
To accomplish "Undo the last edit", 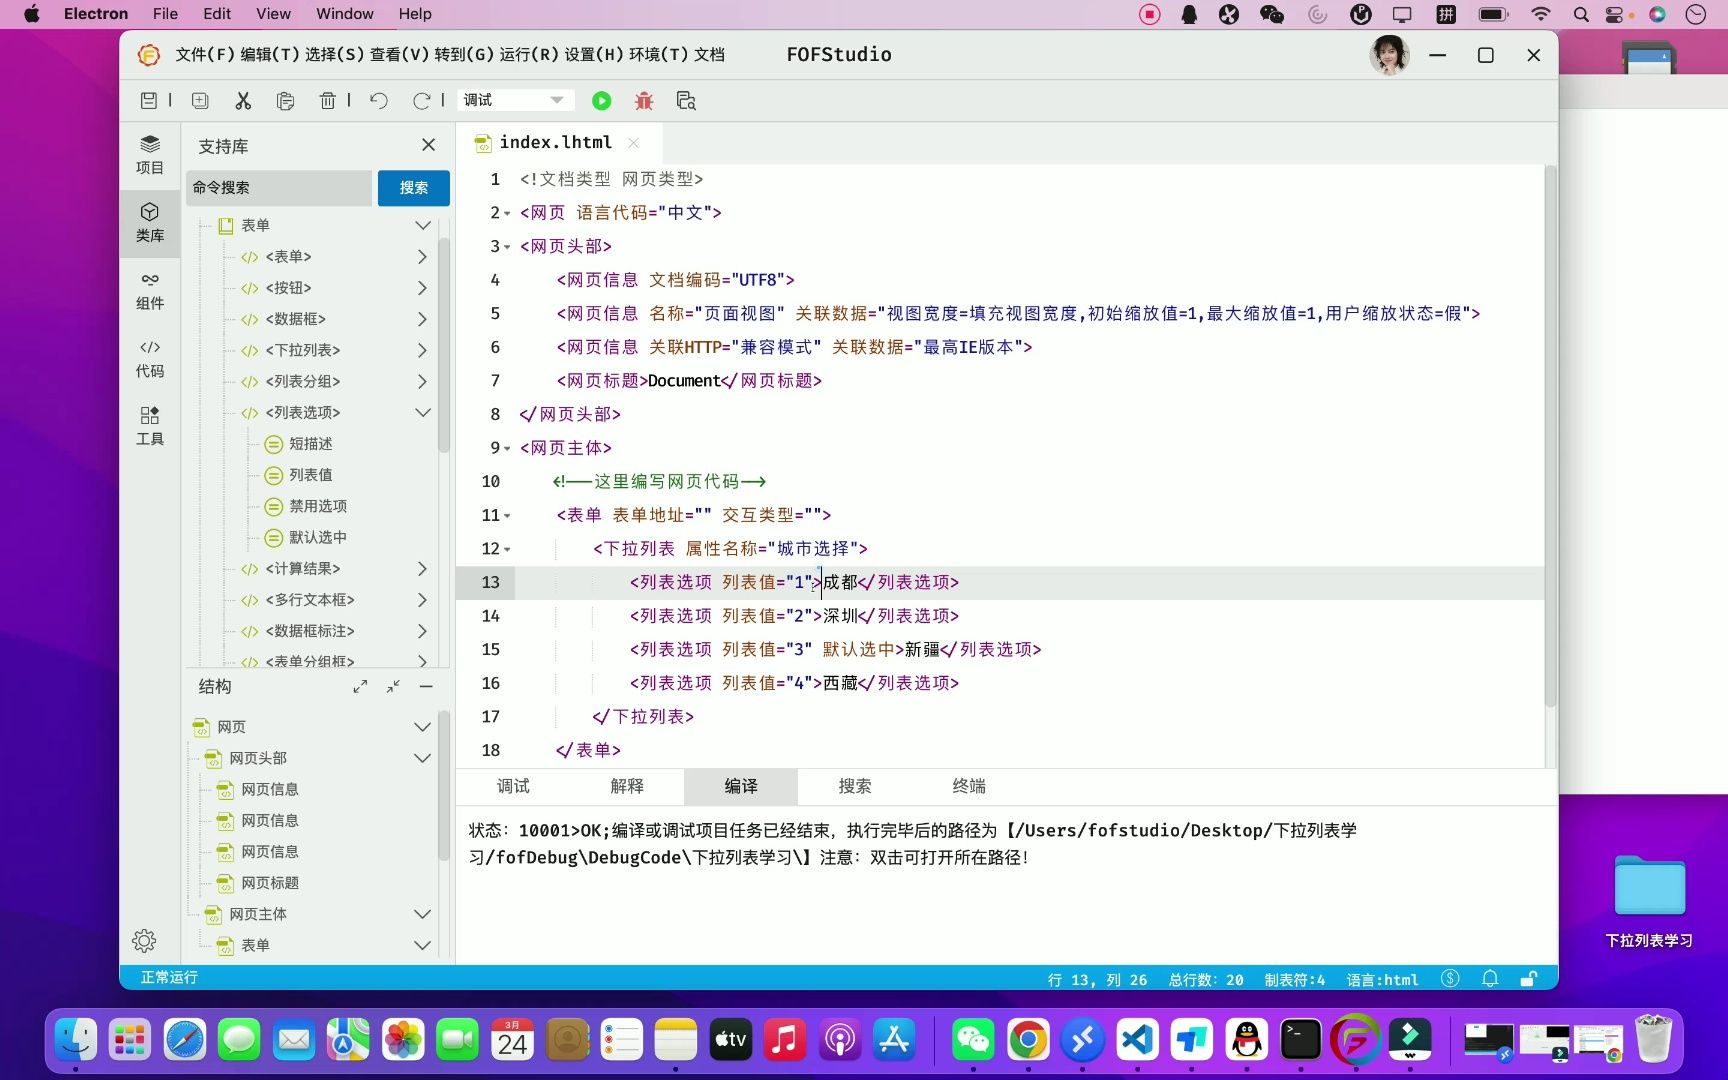I will point(378,100).
